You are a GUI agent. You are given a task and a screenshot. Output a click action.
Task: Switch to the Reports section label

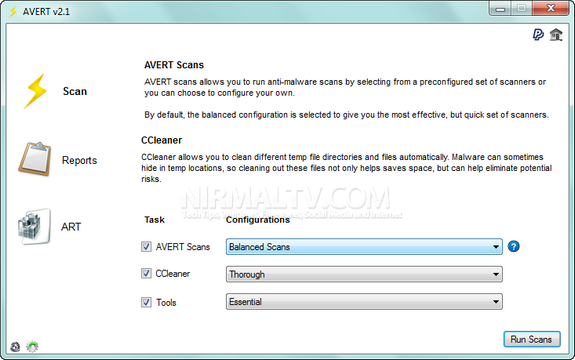[x=80, y=160]
